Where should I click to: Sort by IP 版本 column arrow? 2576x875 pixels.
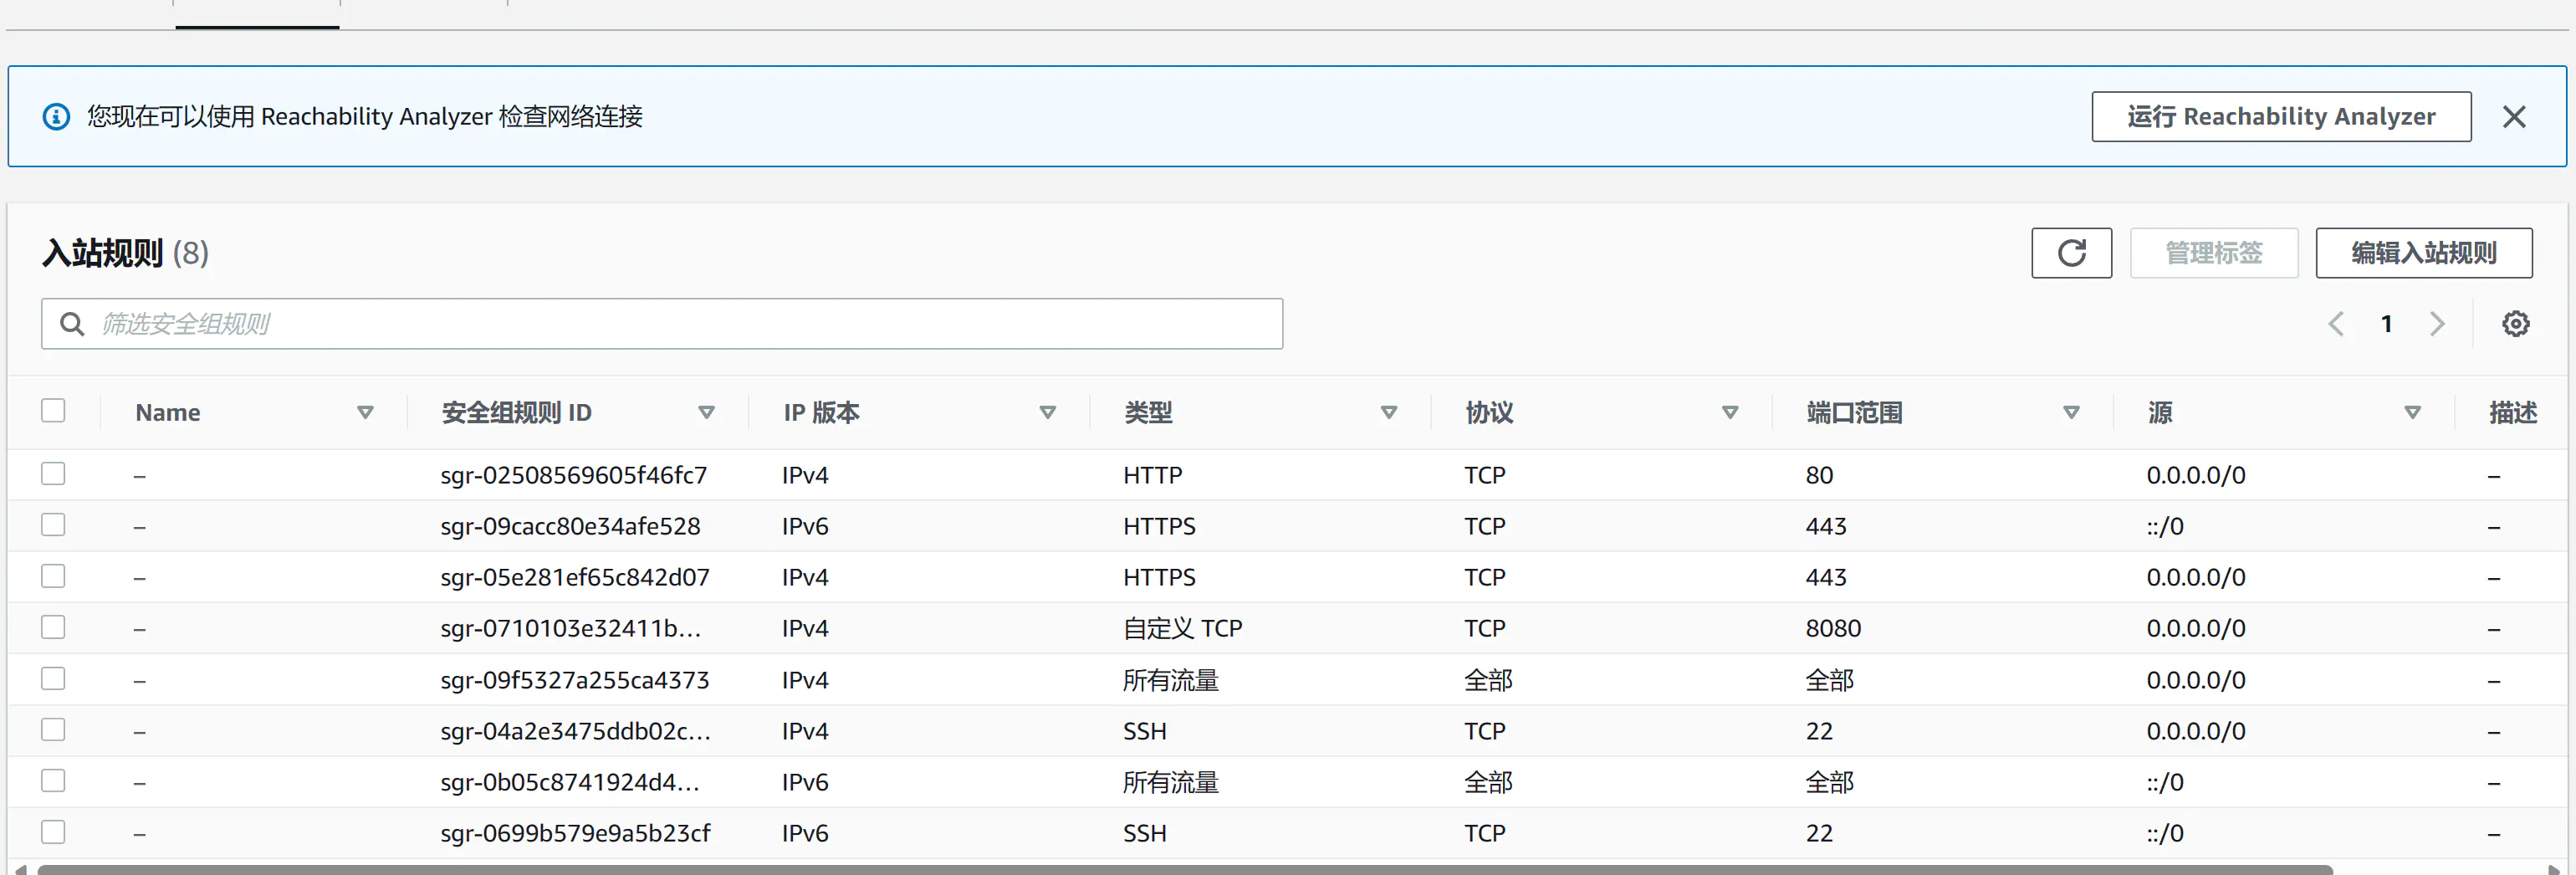pos(1047,413)
